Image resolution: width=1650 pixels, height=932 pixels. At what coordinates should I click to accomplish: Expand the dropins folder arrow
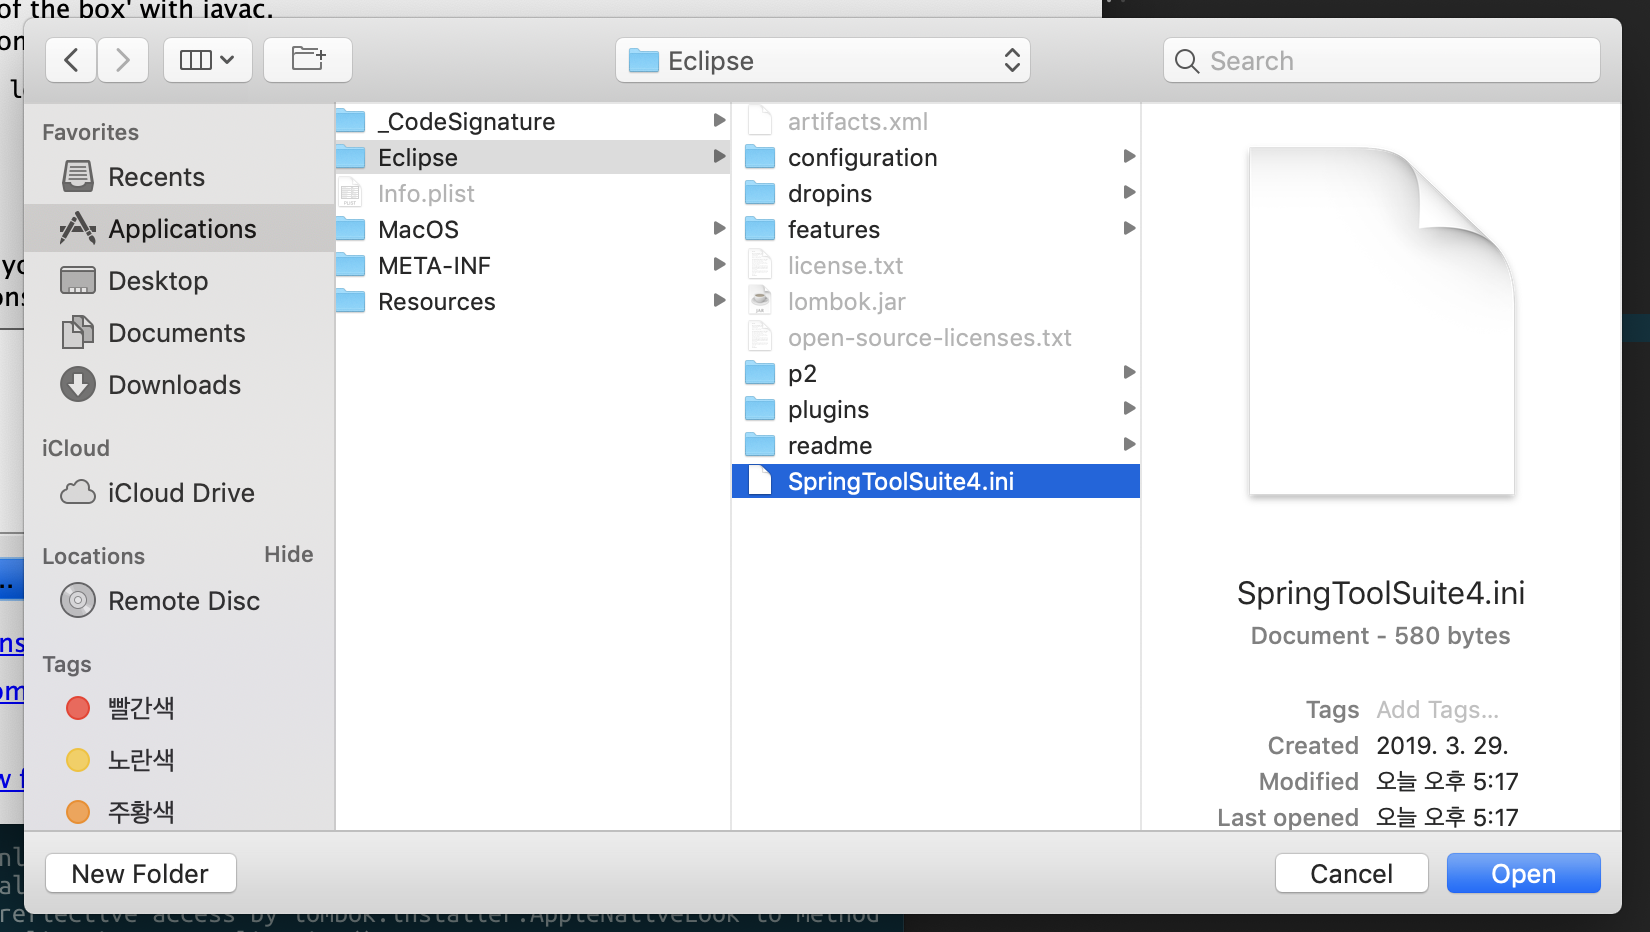click(1129, 193)
